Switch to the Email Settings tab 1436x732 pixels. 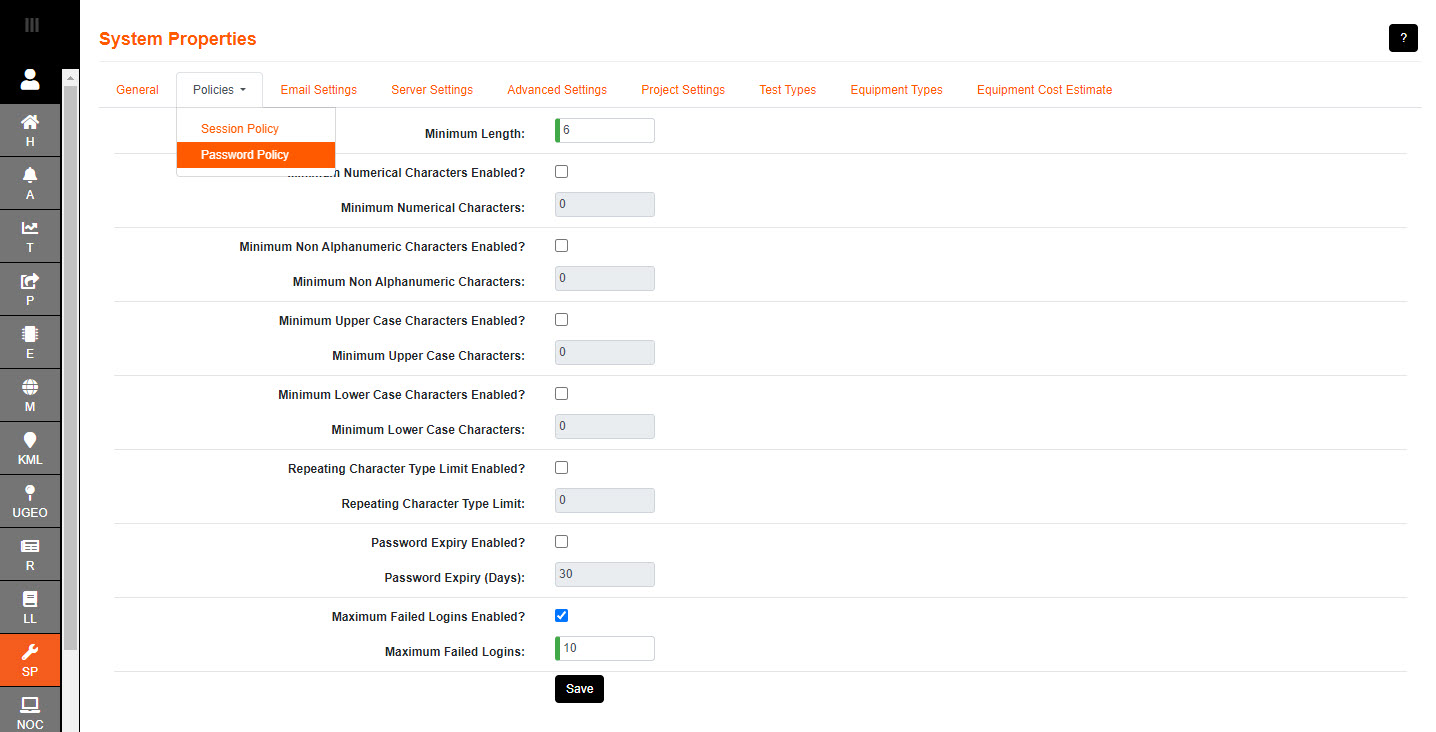pyautogui.click(x=318, y=89)
